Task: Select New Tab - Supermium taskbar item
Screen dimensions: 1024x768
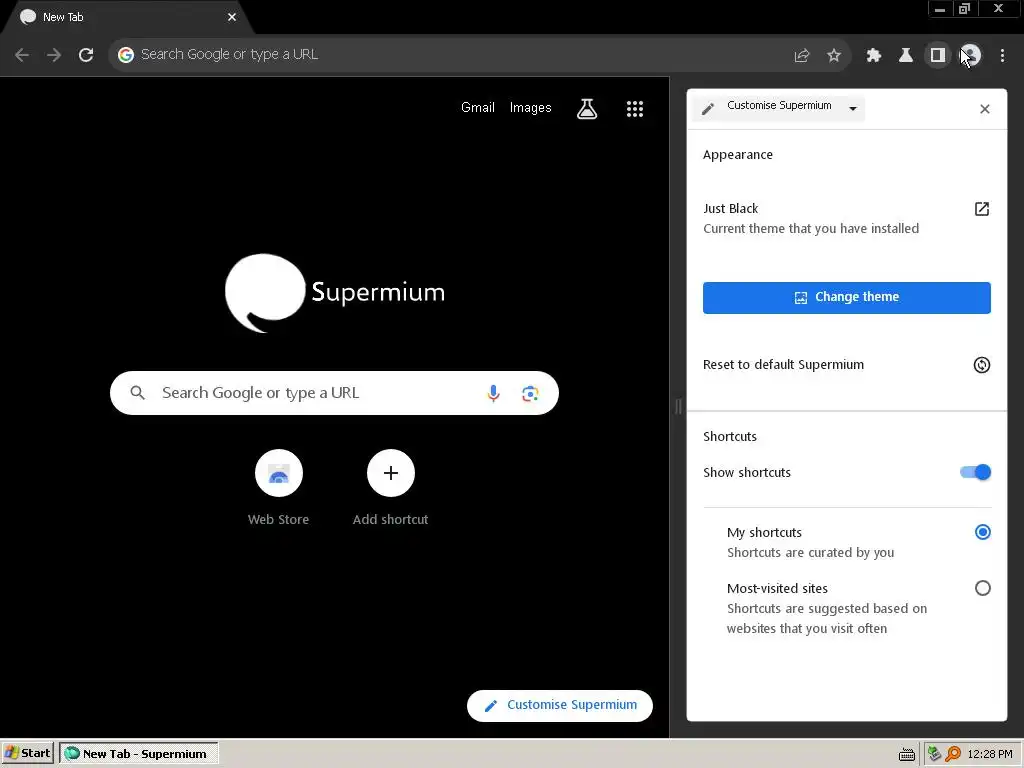Action: tap(138, 754)
